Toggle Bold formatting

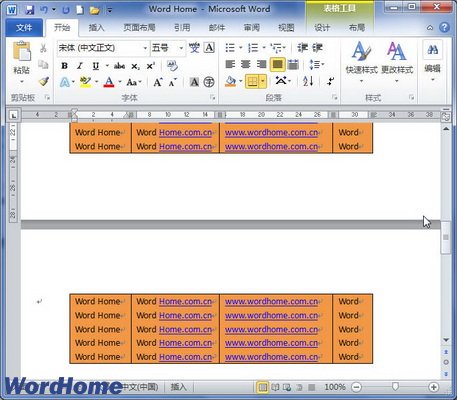pos(64,66)
